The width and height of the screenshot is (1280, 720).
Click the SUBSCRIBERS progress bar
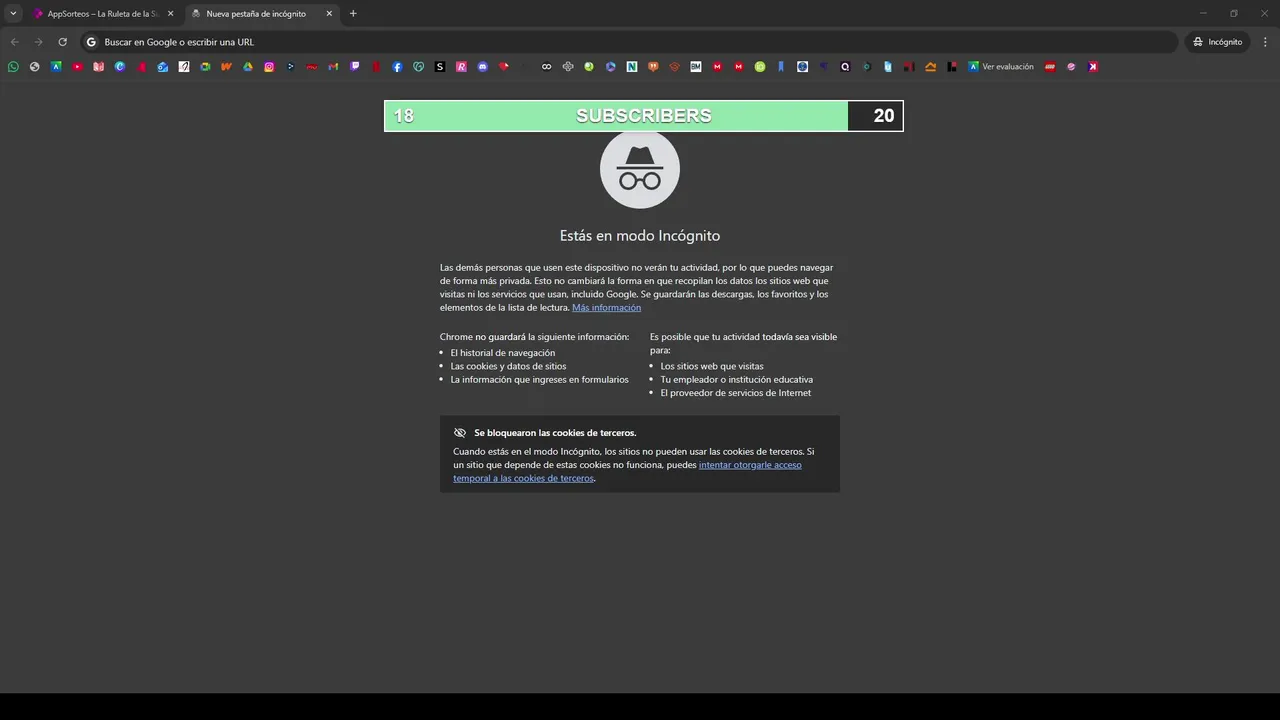644,116
